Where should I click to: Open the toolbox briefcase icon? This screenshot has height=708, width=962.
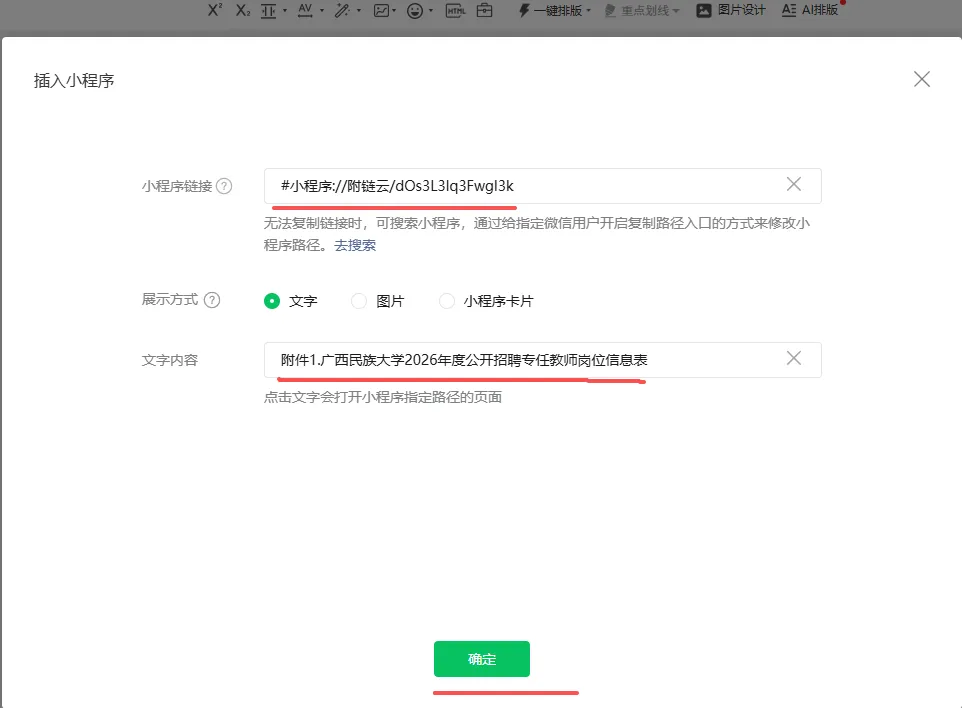click(x=485, y=10)
